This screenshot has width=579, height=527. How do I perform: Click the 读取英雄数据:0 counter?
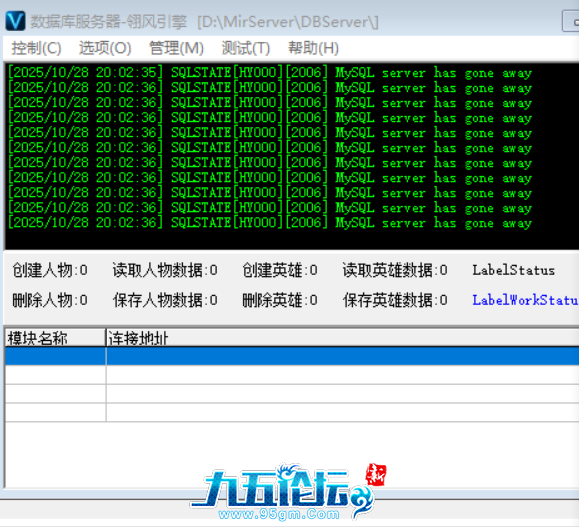click(x=395, y=270)
